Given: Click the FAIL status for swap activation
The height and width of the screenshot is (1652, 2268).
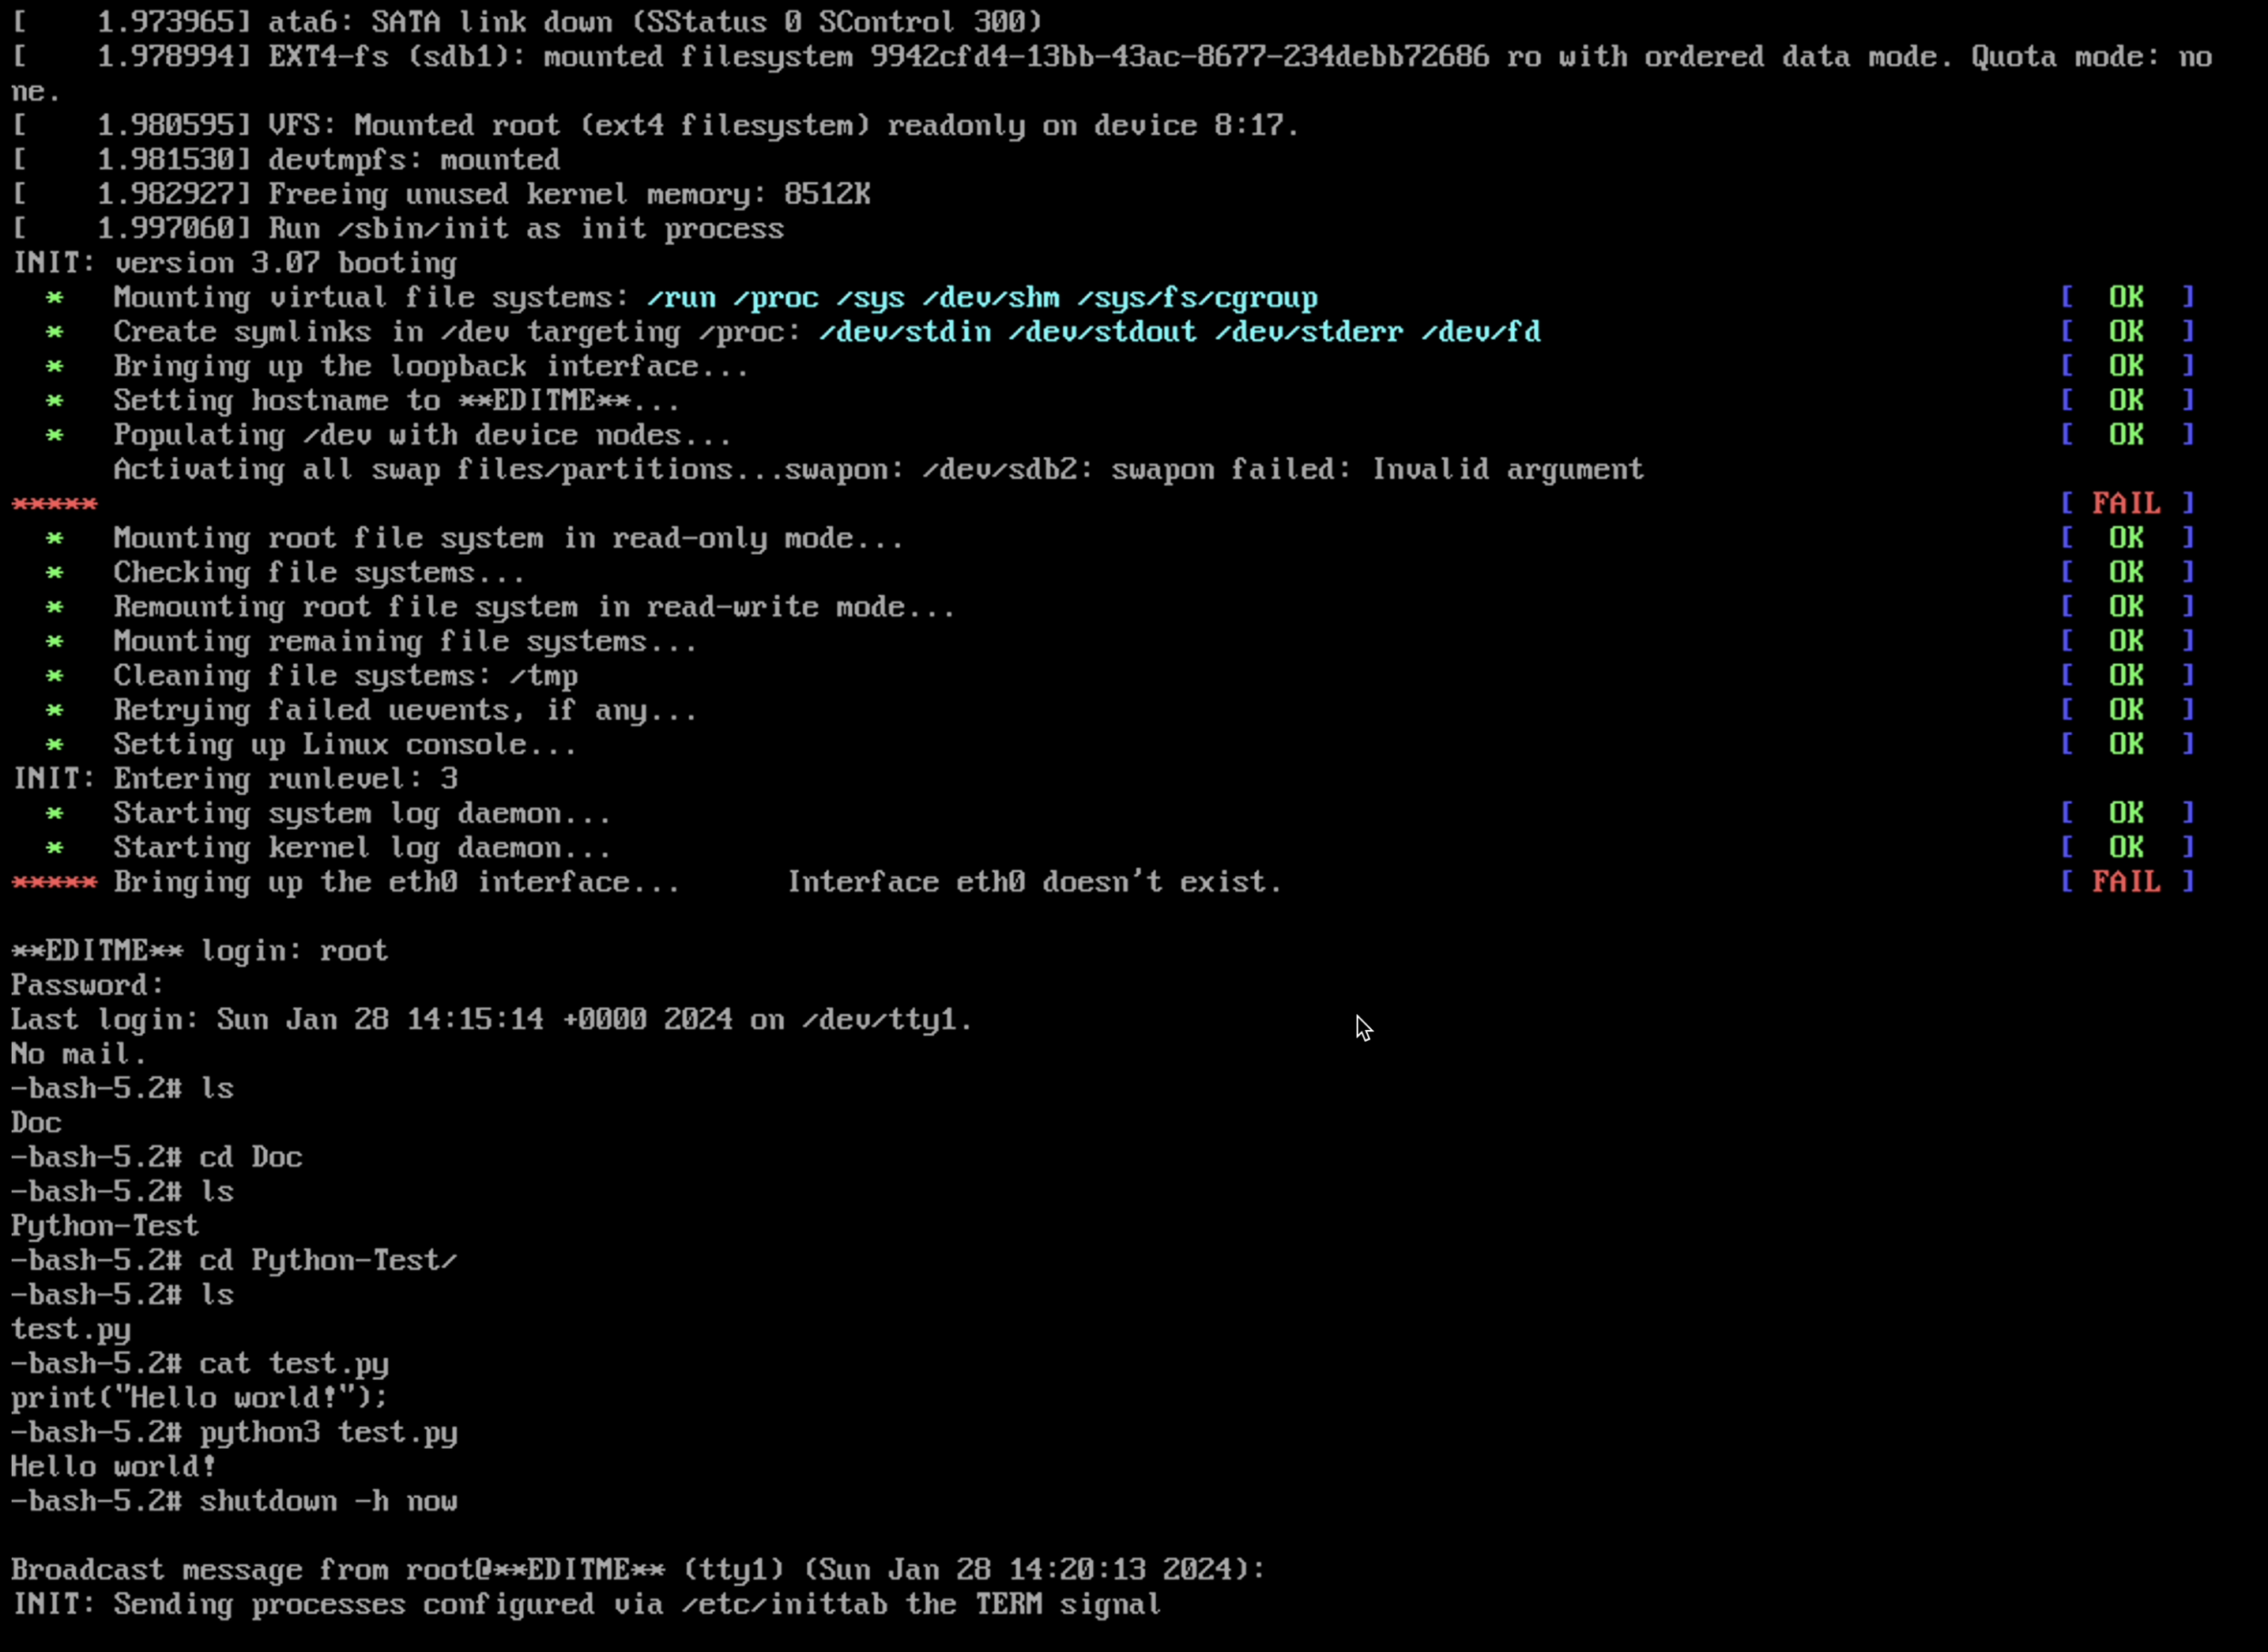Looking at the screenshot, I should click(2126, 502).
